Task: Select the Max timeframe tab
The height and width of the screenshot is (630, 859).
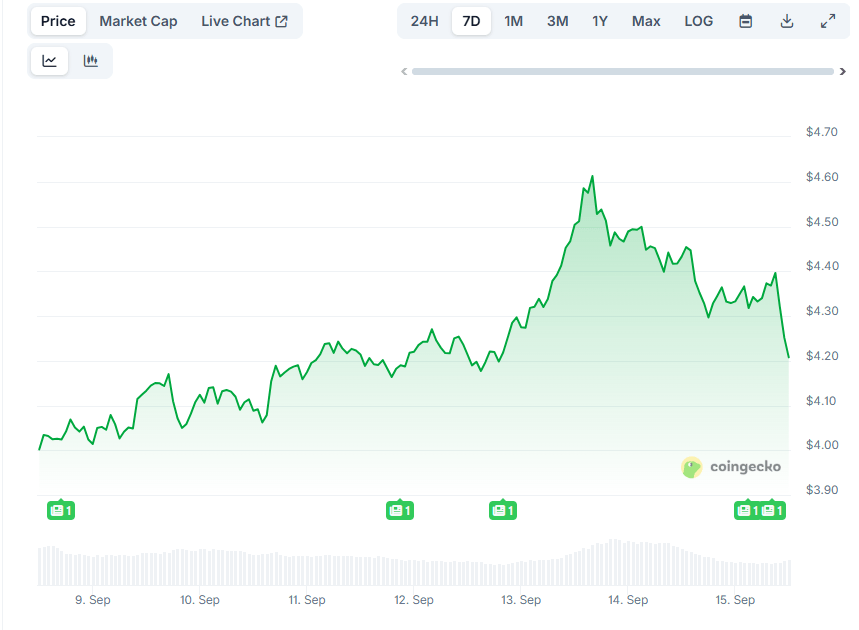Action: 646,20
